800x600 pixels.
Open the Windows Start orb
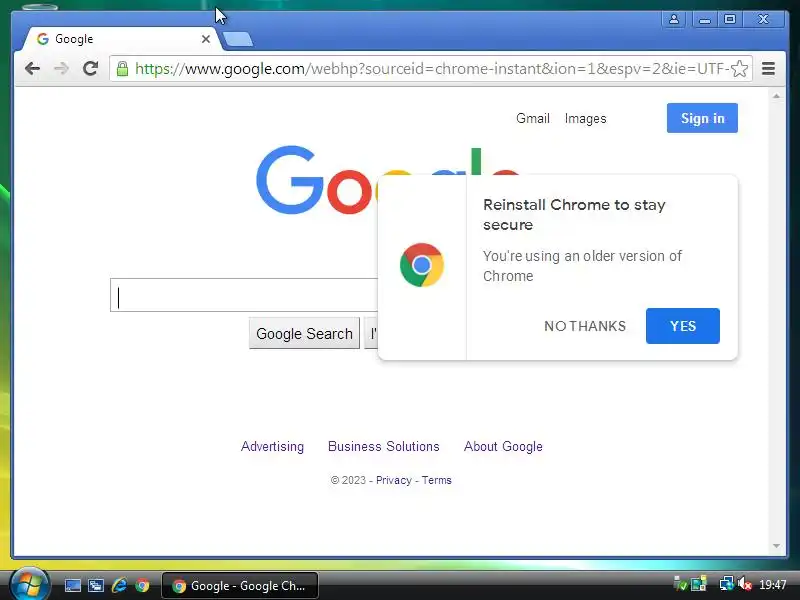coord(30,584)
